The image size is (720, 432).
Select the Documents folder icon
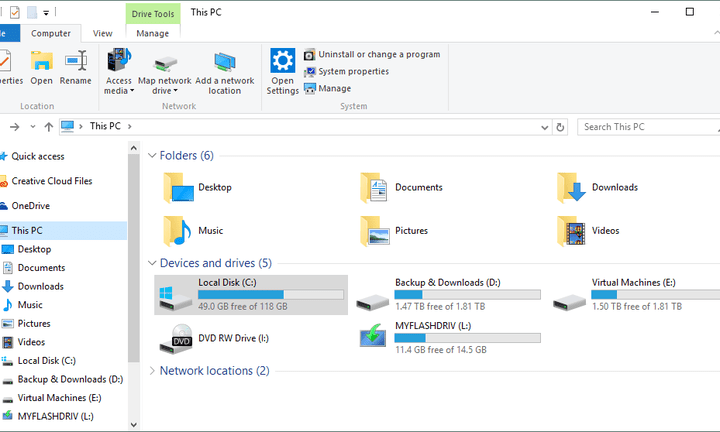[375, 187]
